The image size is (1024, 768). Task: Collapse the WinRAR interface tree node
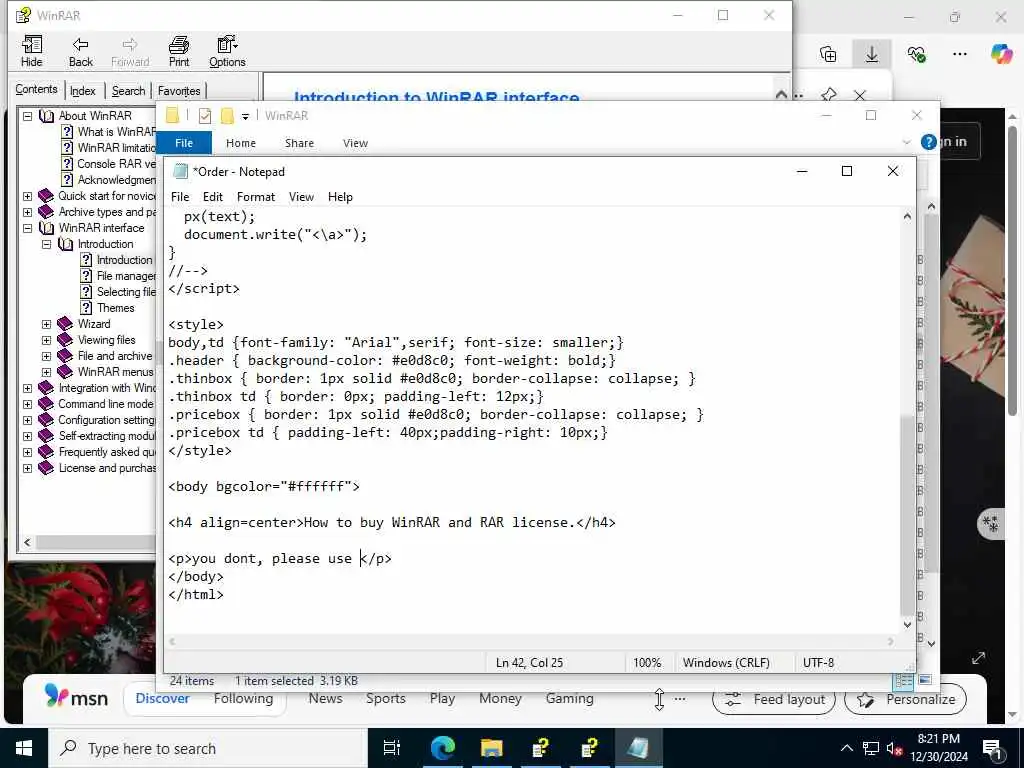click(x=27, y=228)
